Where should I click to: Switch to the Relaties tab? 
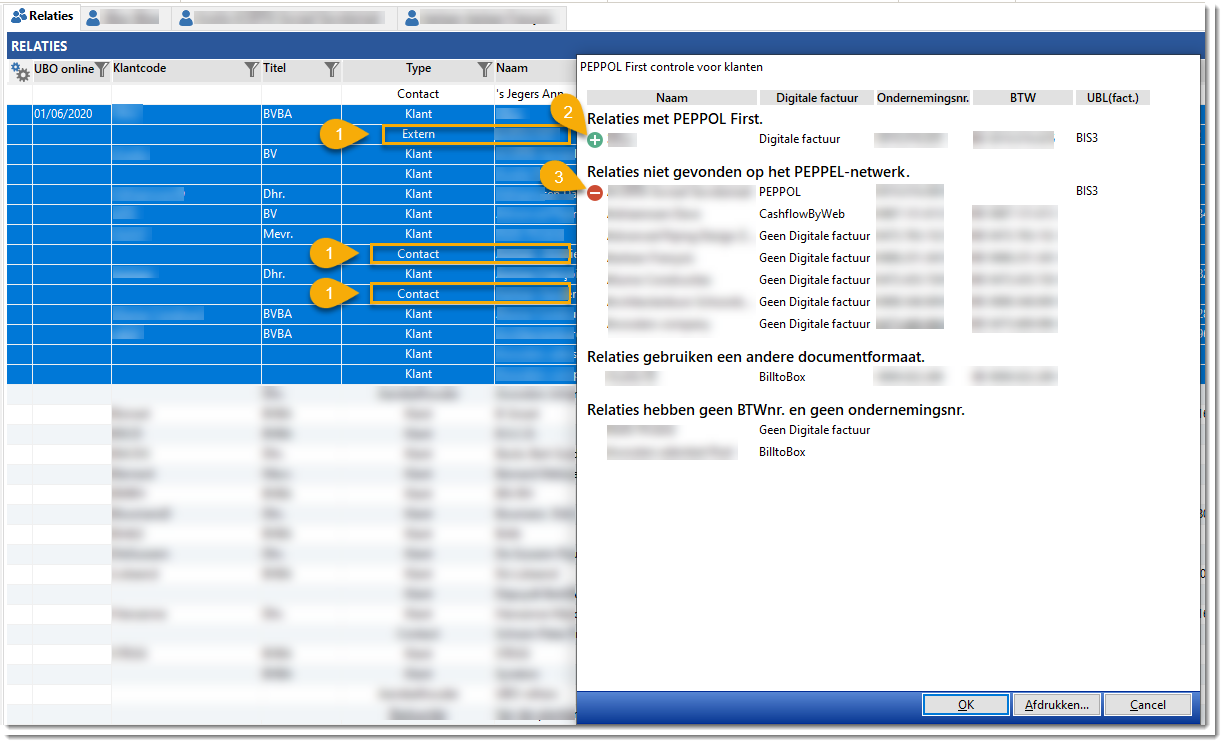pyautogui.click(x=42, y=17)
